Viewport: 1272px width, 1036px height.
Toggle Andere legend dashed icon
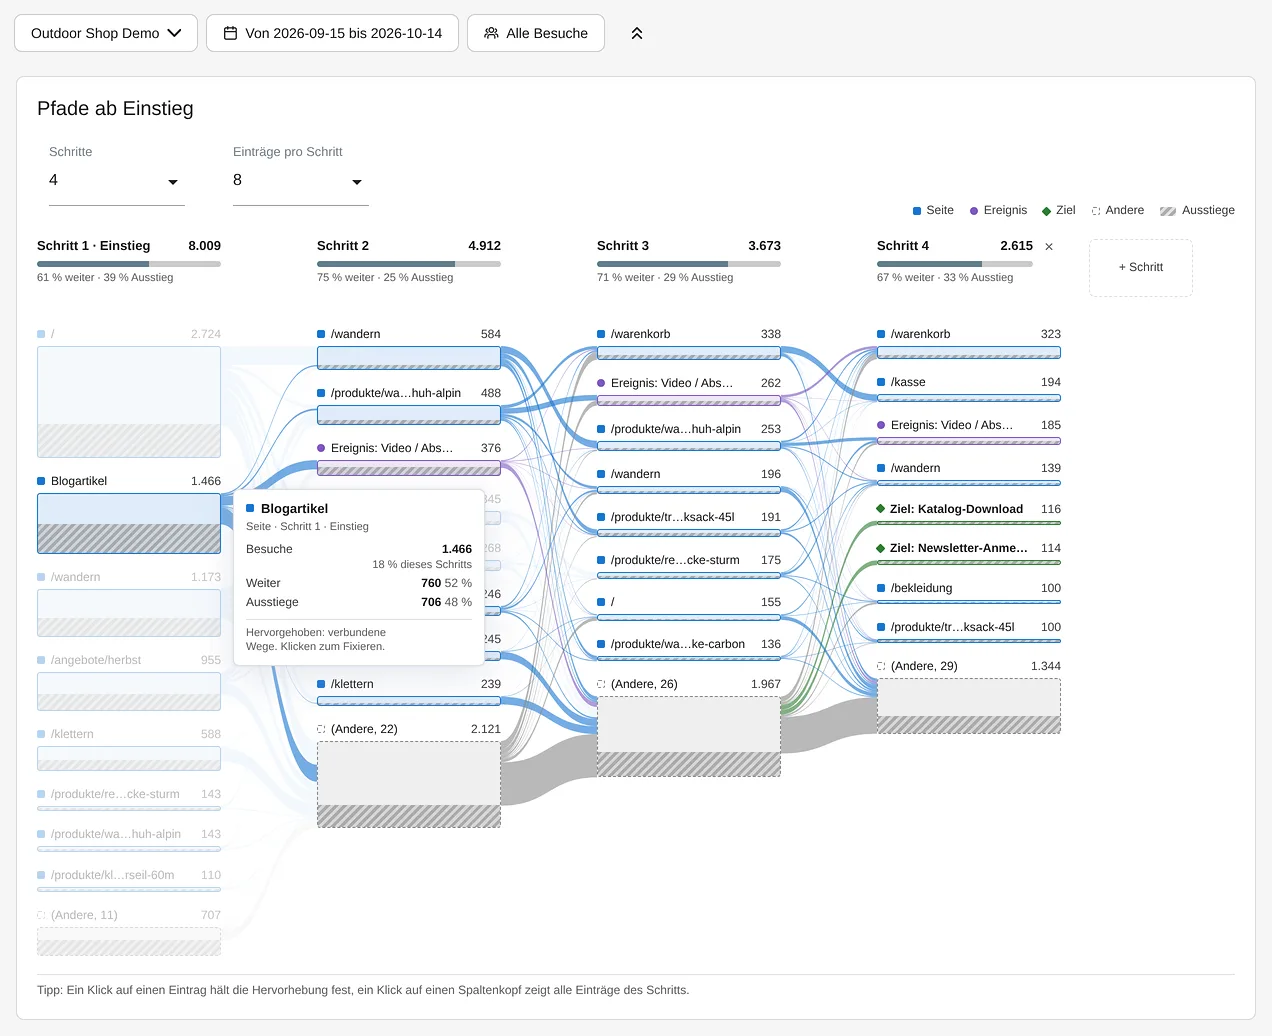click(x=1096, y=211)
